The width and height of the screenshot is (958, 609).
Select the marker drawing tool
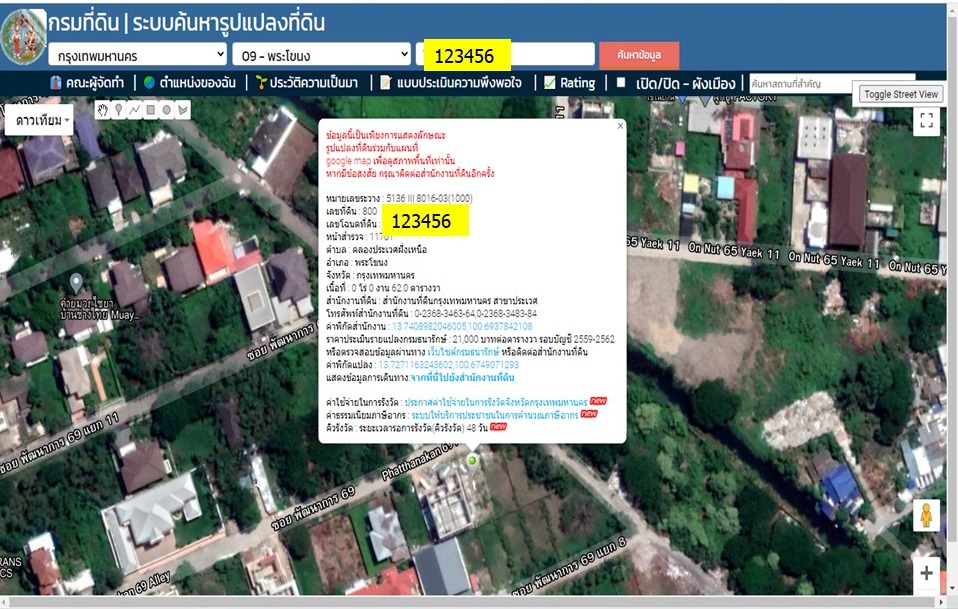[x=118, y=110]
